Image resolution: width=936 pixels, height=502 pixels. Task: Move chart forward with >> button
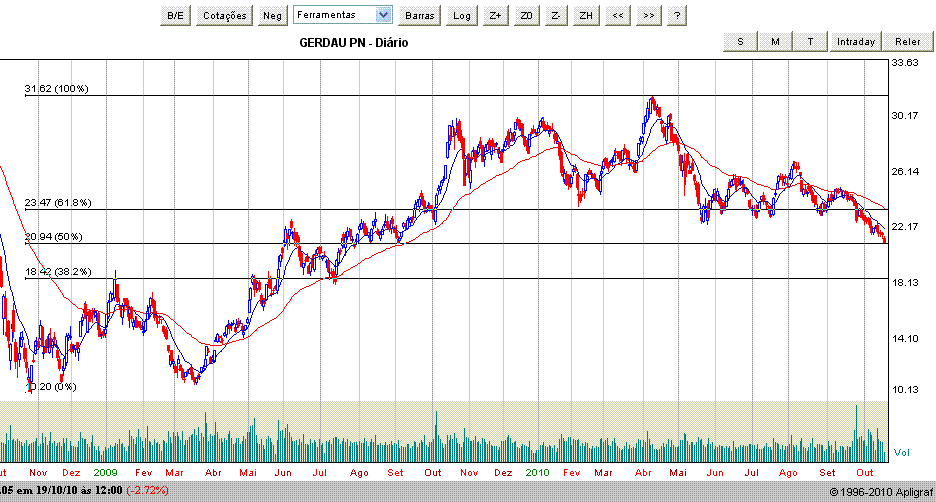(x=649, y=16)
